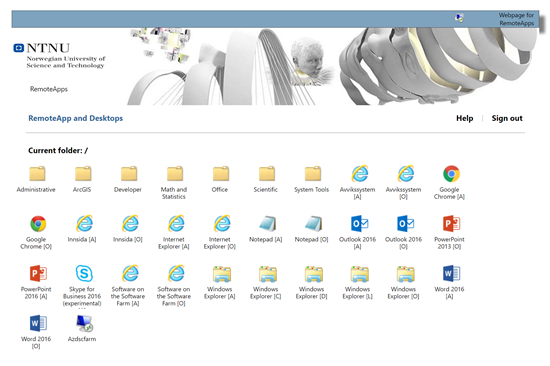
Task: Open Software on the Software Farm [A]
Action: point(128,286)
